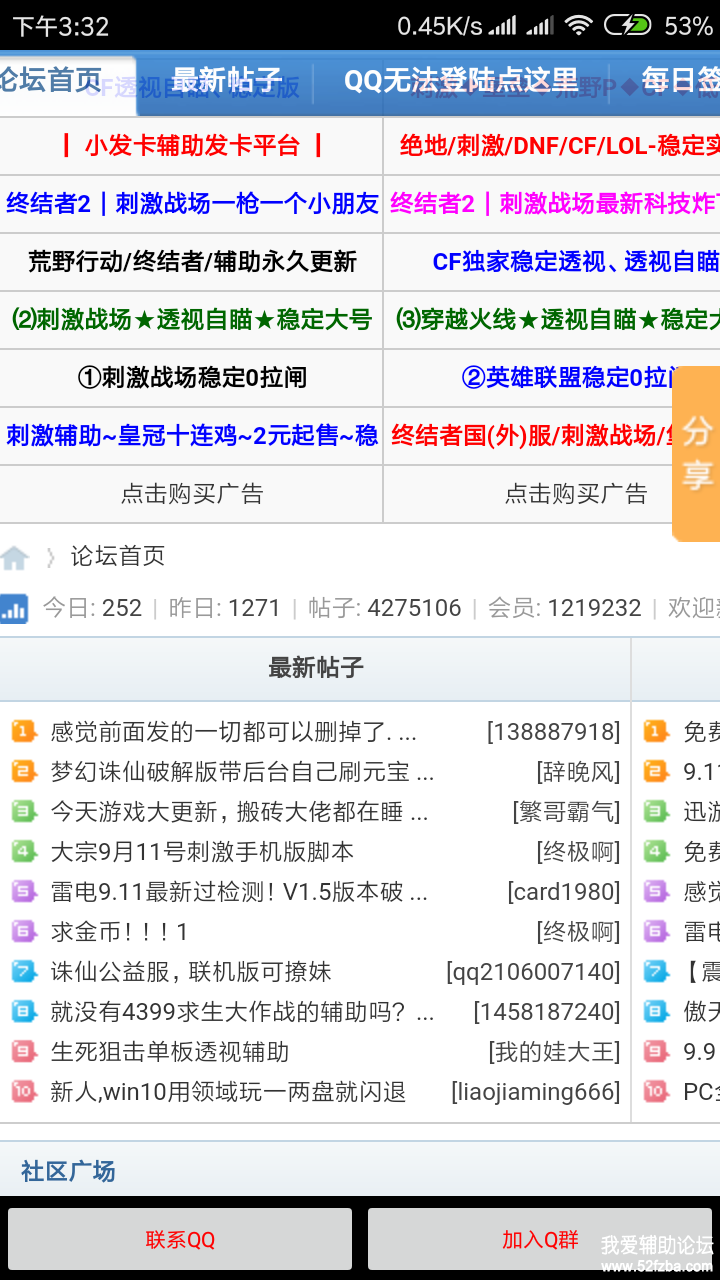Tap rank 9 badge beside 生死狙击单板透视辅助

[24, 1052]
